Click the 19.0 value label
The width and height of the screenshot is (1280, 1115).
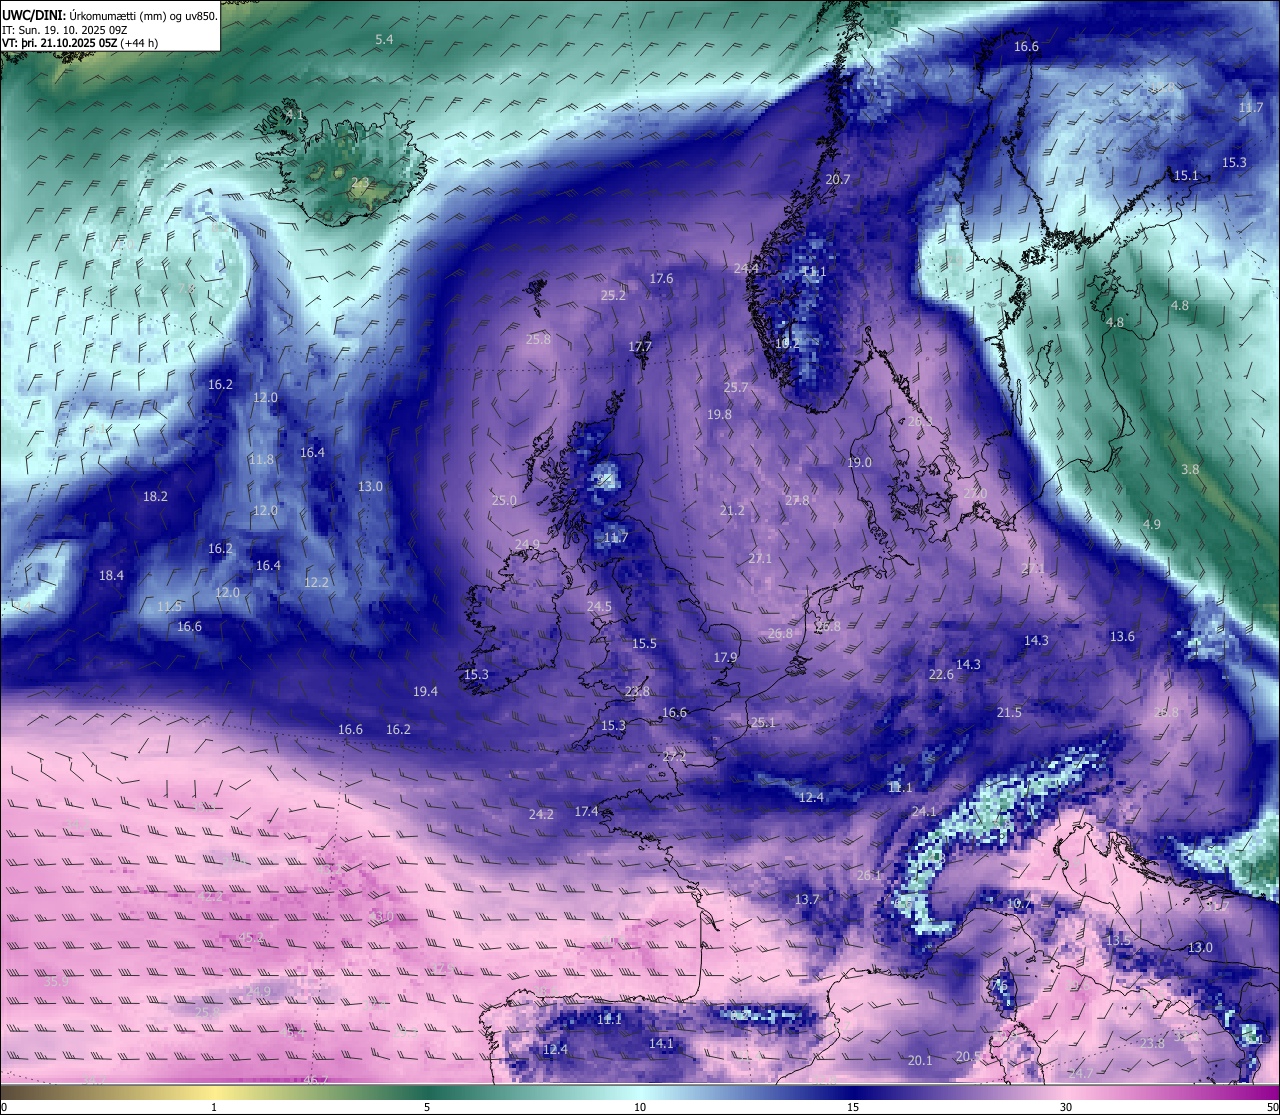[x=859, y=462]
